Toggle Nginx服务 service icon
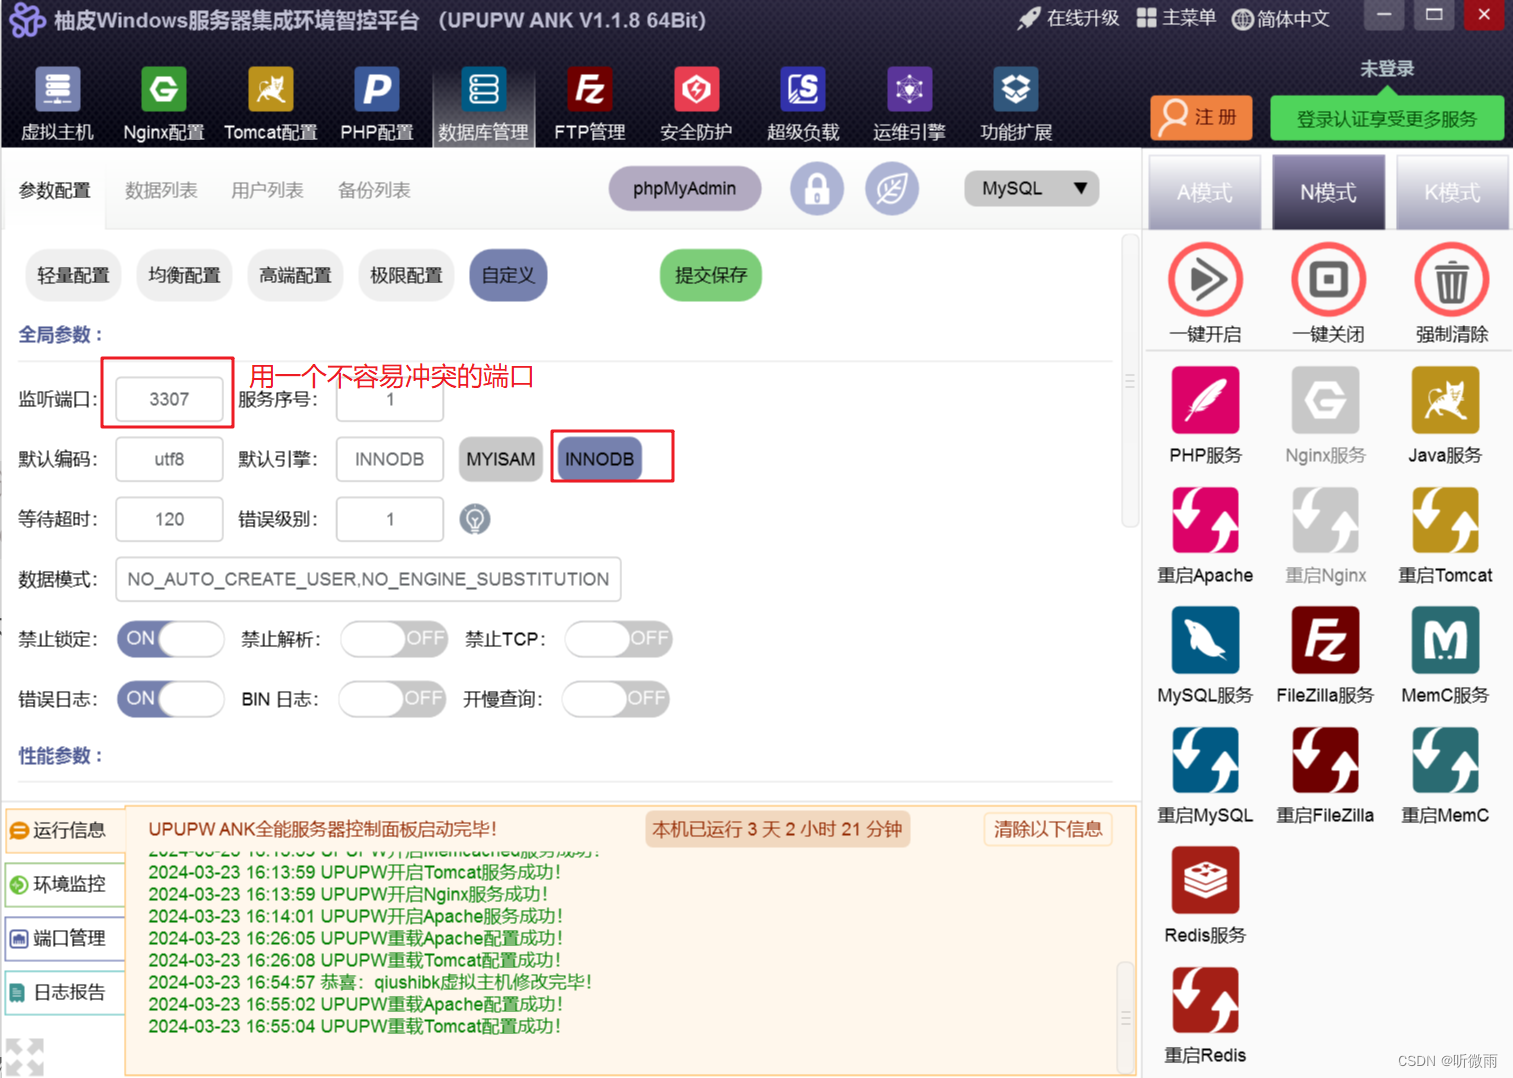Image resolution: width=1513 pixels, height=1078 pixels. click(x=1325, y=400)
